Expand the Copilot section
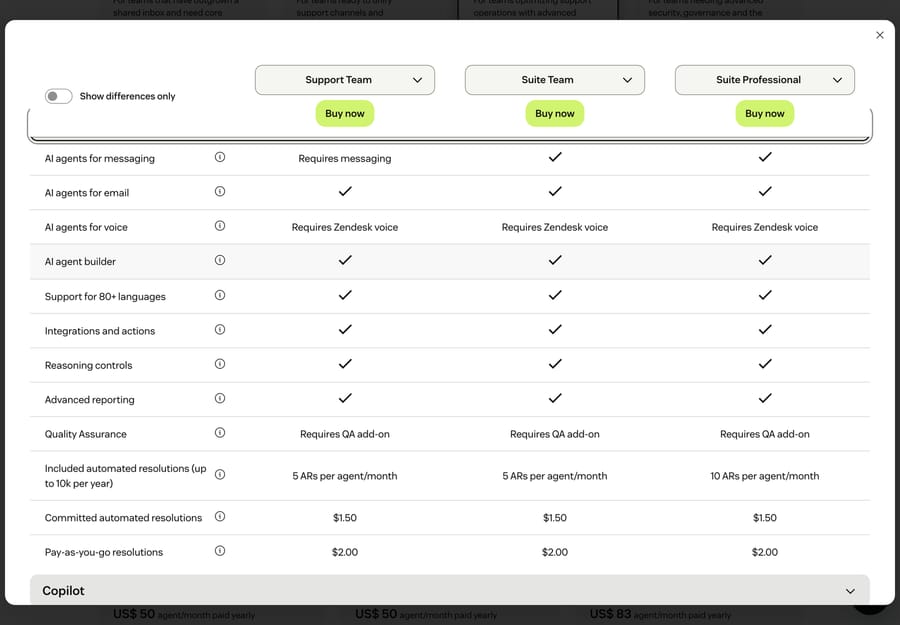 pos(449,591)
